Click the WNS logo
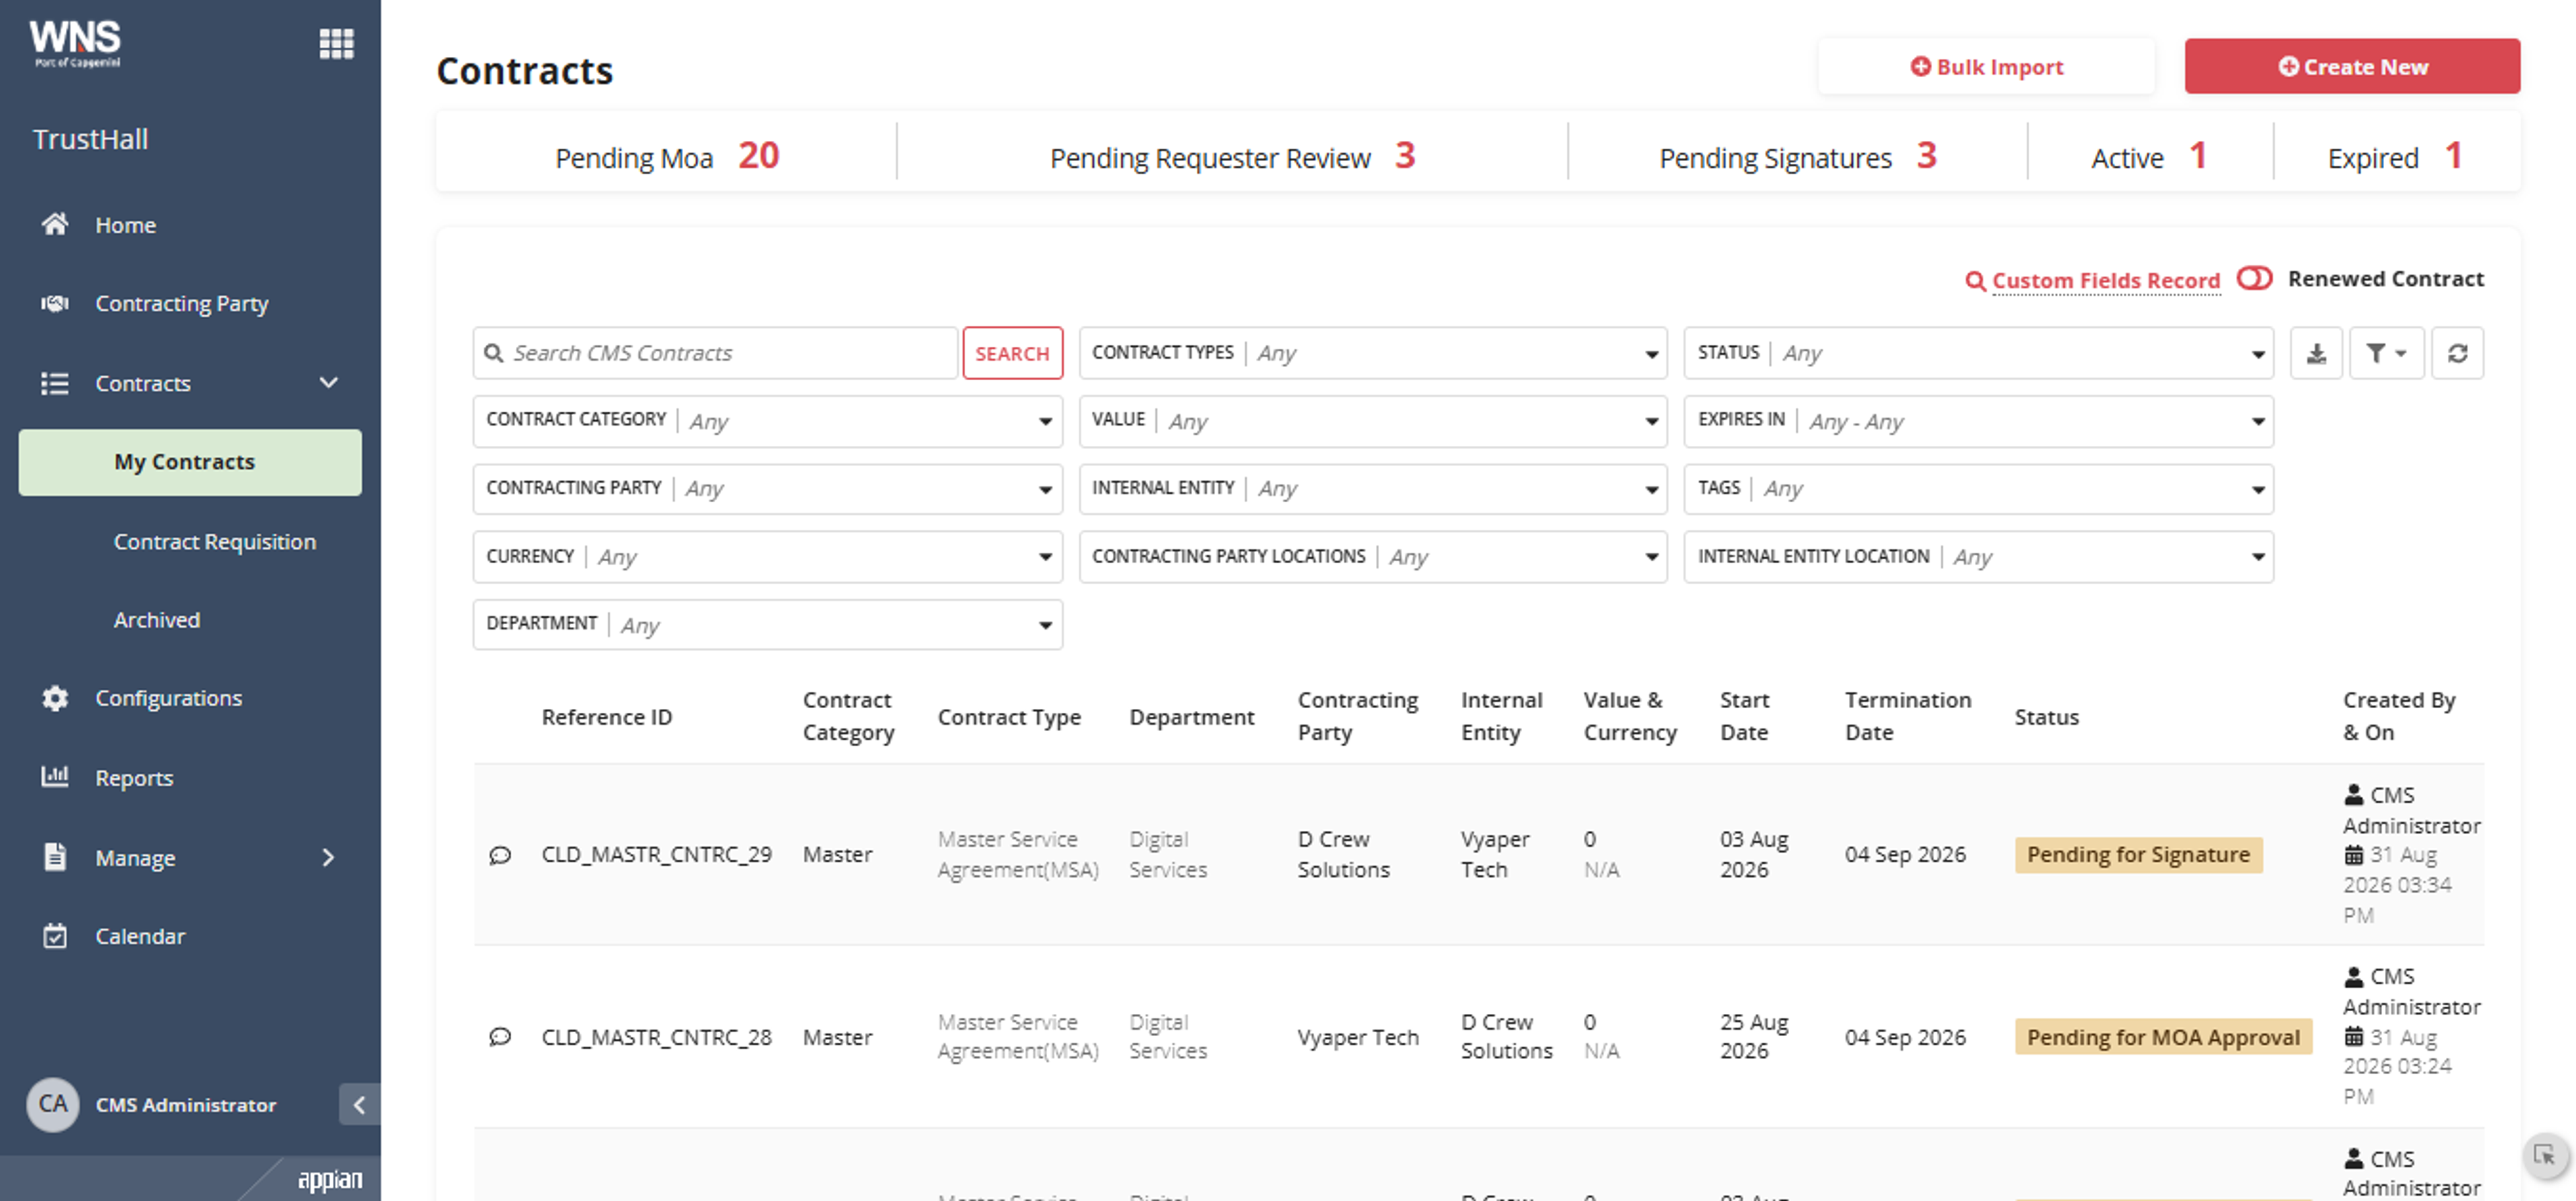This screenshot has height=1201, width=2576. point(75,43)
